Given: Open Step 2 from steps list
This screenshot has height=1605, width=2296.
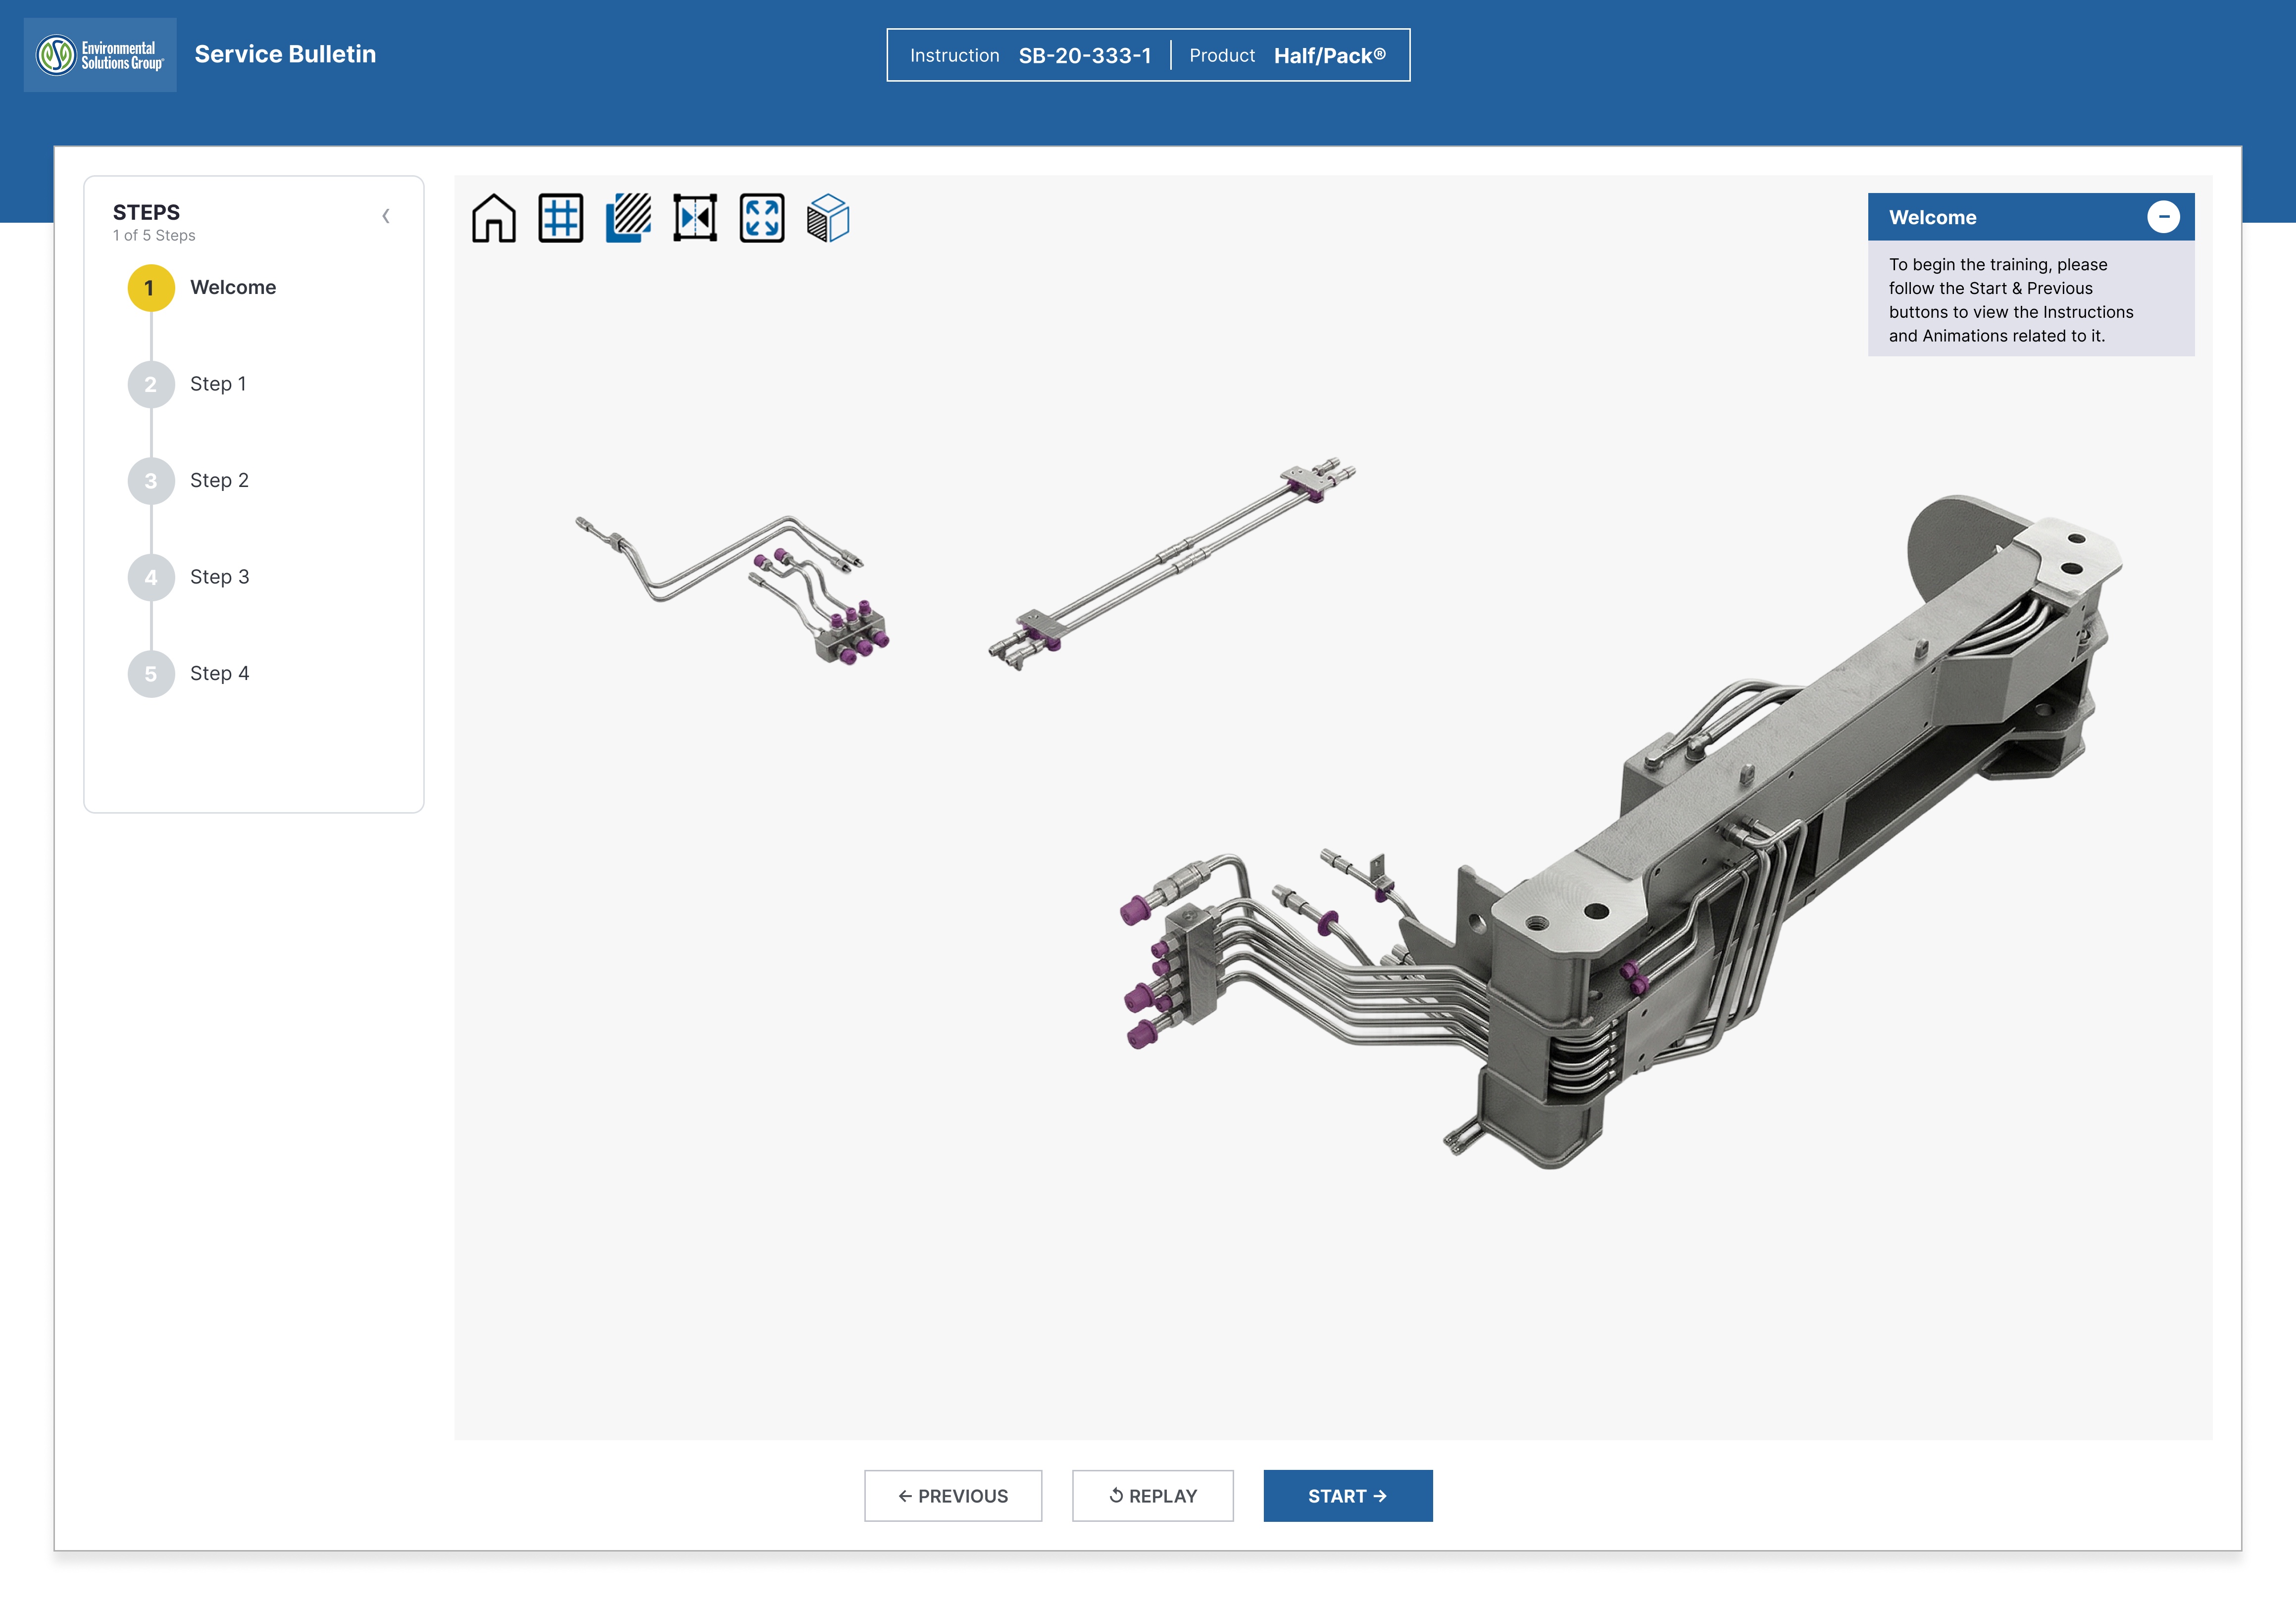Looking at the screenshot, I should tap(219, 481).
